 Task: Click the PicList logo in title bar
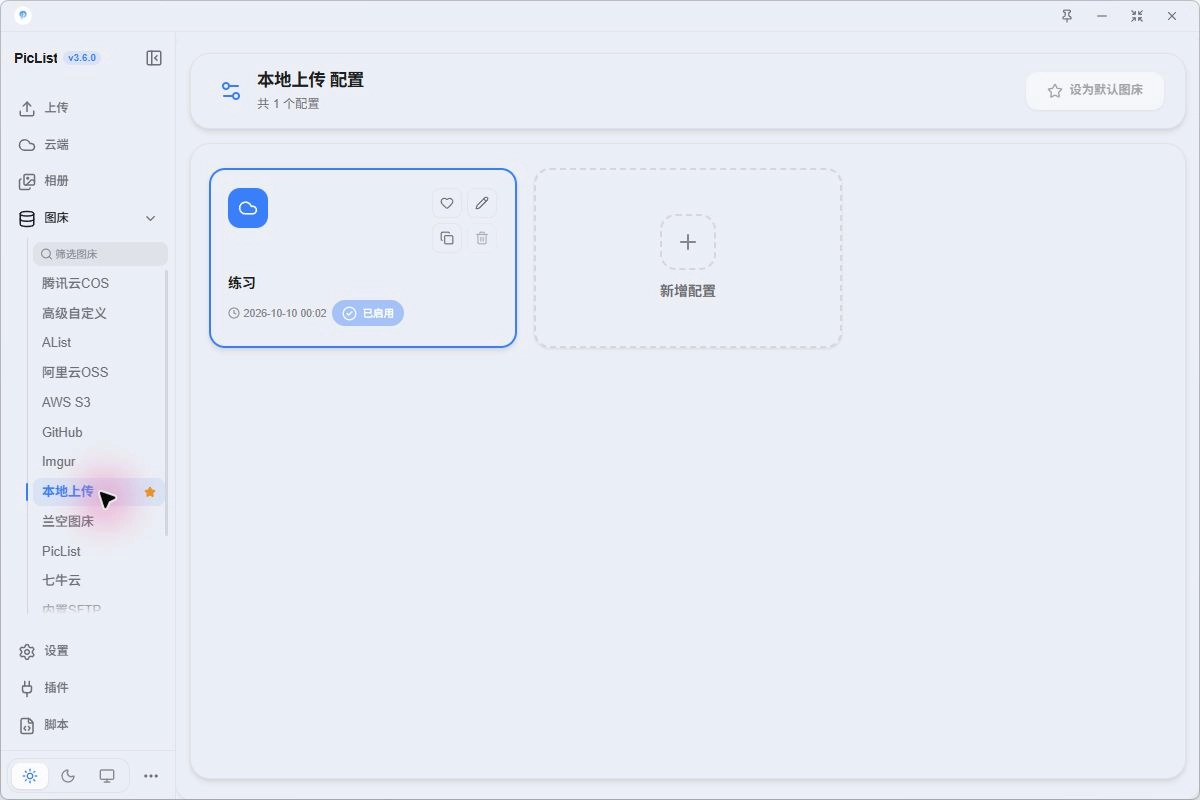pos(23,16)
